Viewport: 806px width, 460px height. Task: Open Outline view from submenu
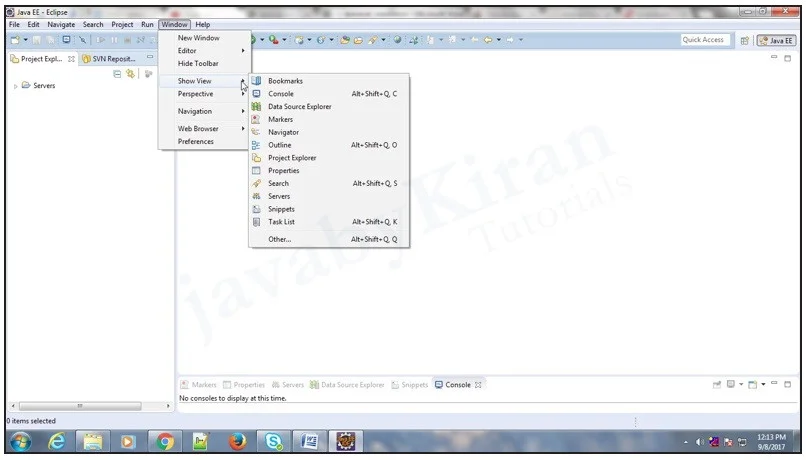(x=329, y=145)
